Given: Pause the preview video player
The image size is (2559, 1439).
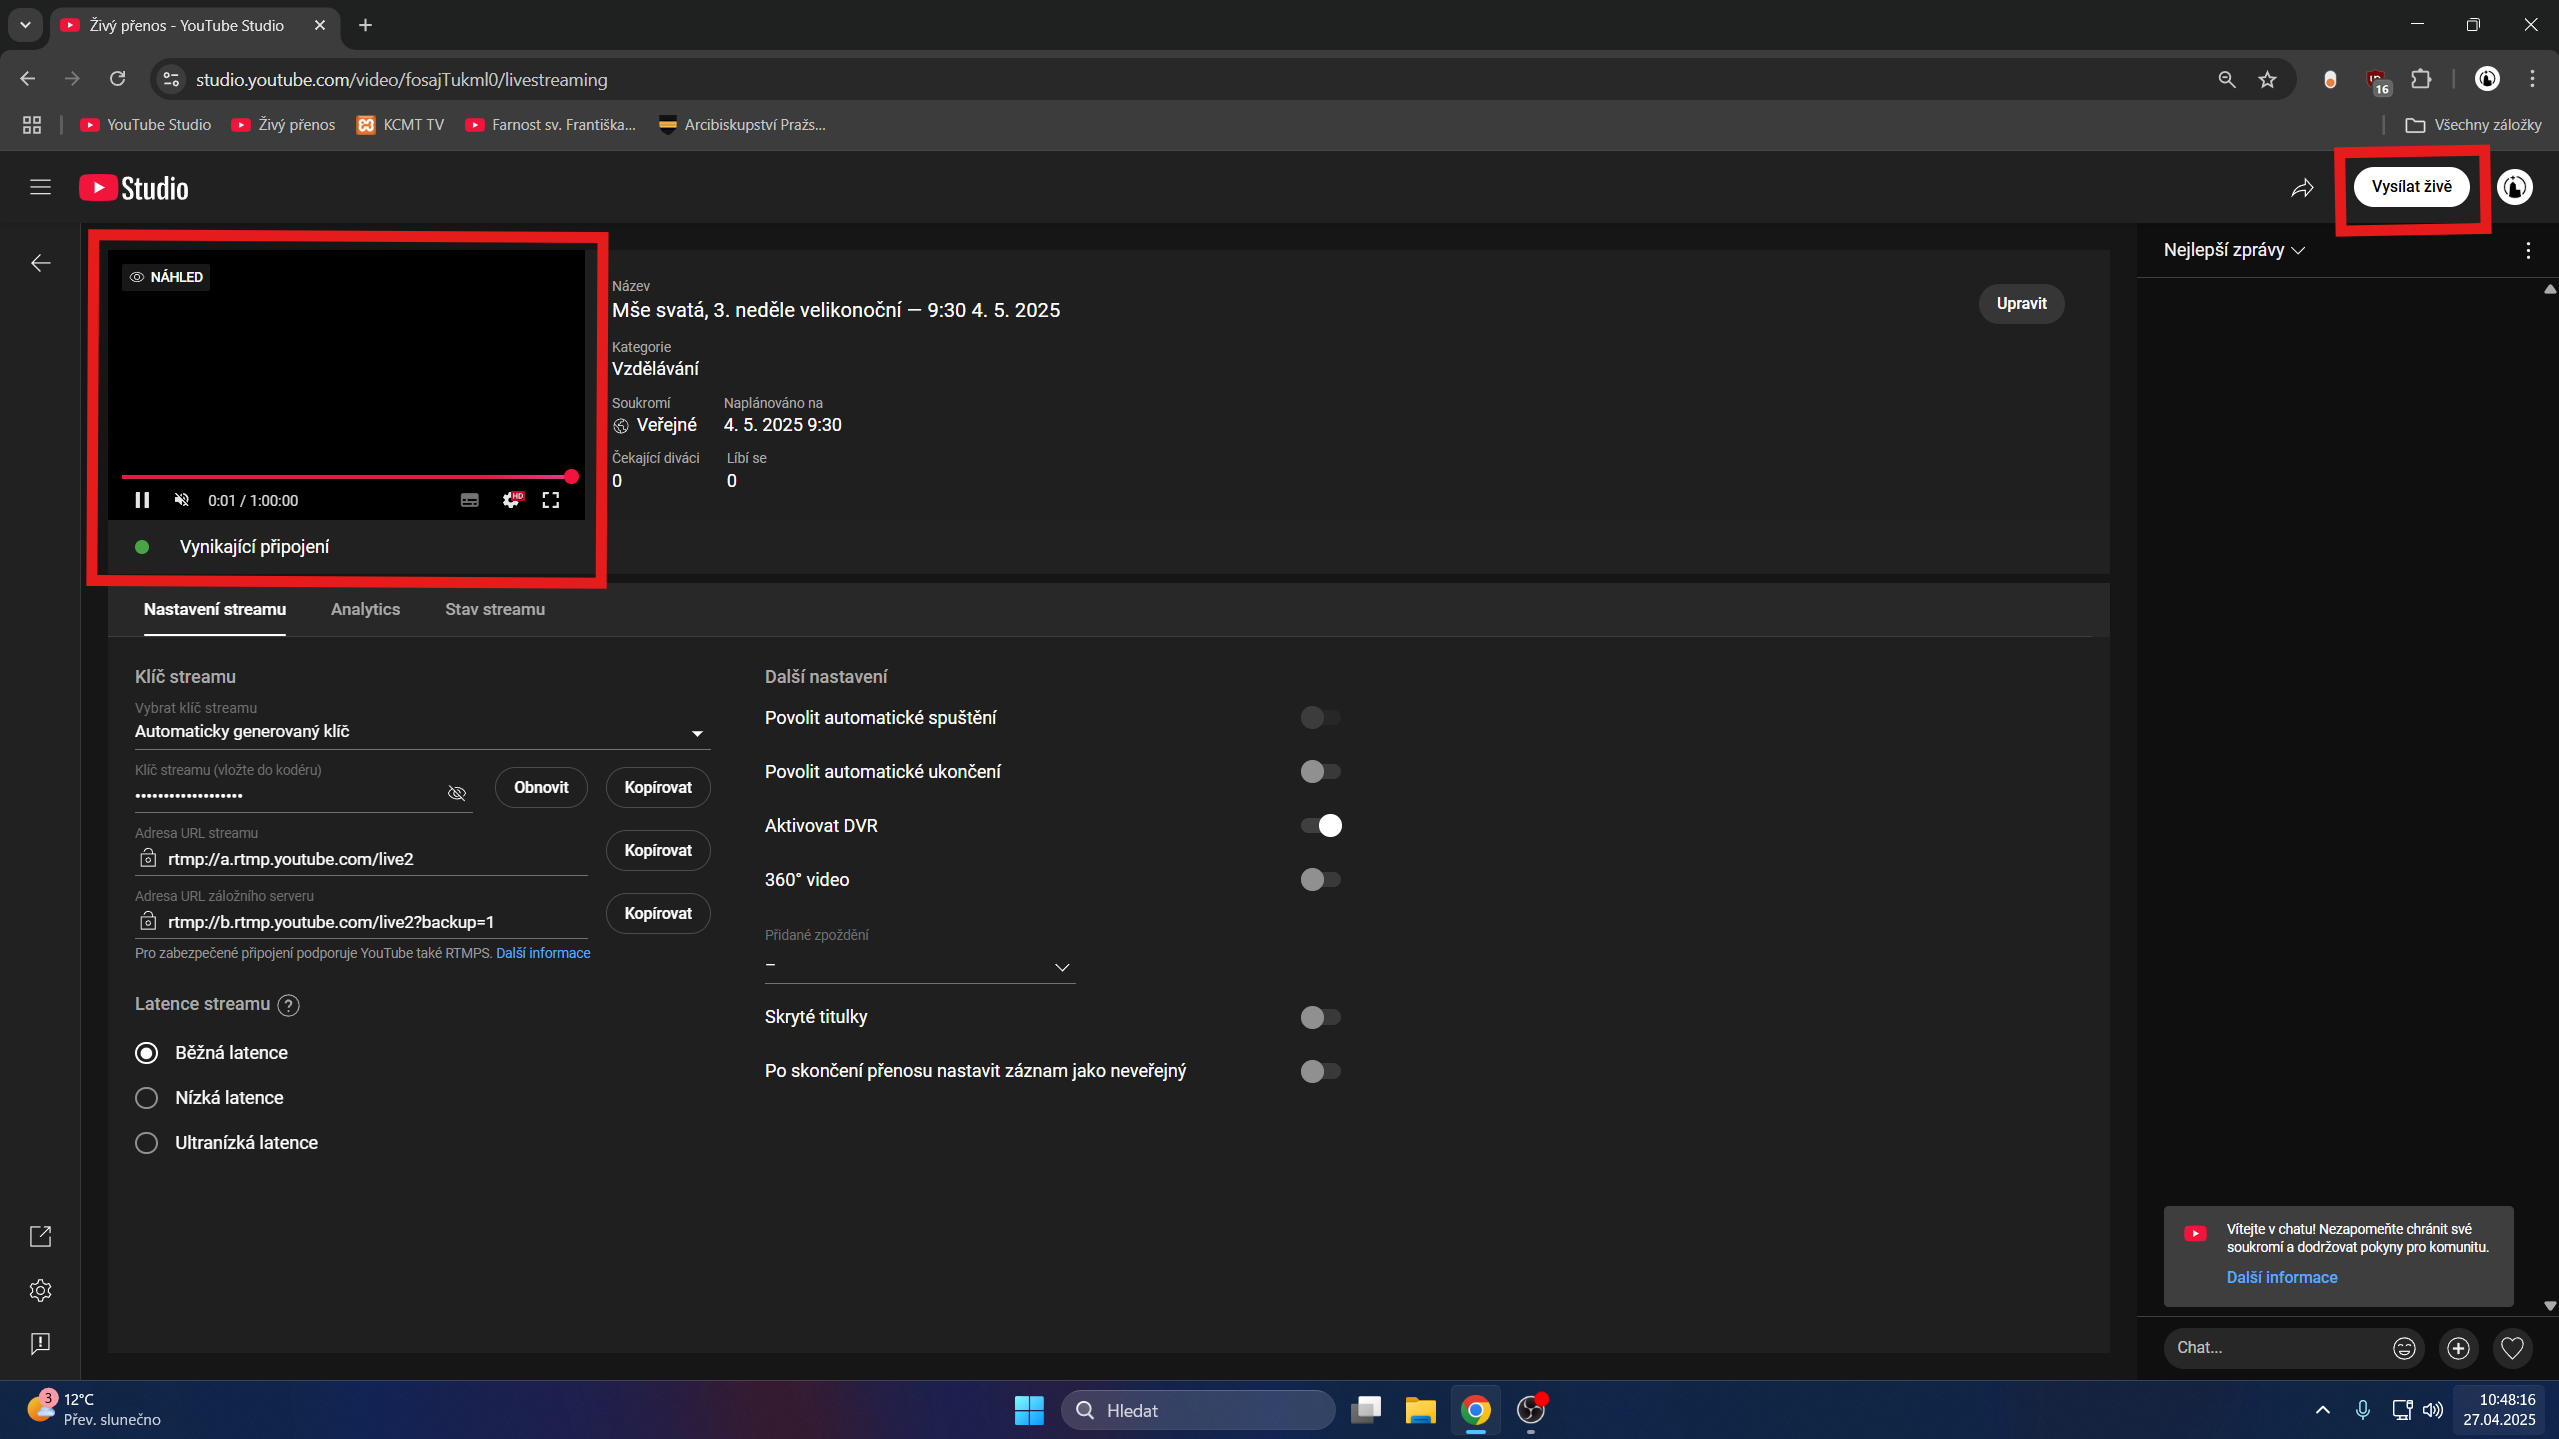Looking at the screenshot, I should [x=142, y=500].
